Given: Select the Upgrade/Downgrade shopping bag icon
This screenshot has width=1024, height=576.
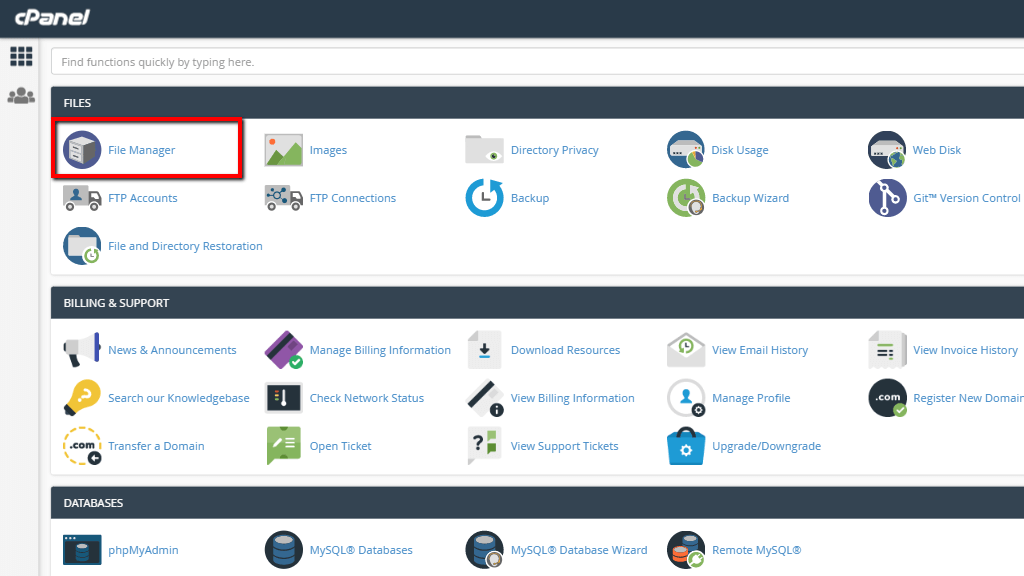Looking at the screenshot, I should 686,446.
